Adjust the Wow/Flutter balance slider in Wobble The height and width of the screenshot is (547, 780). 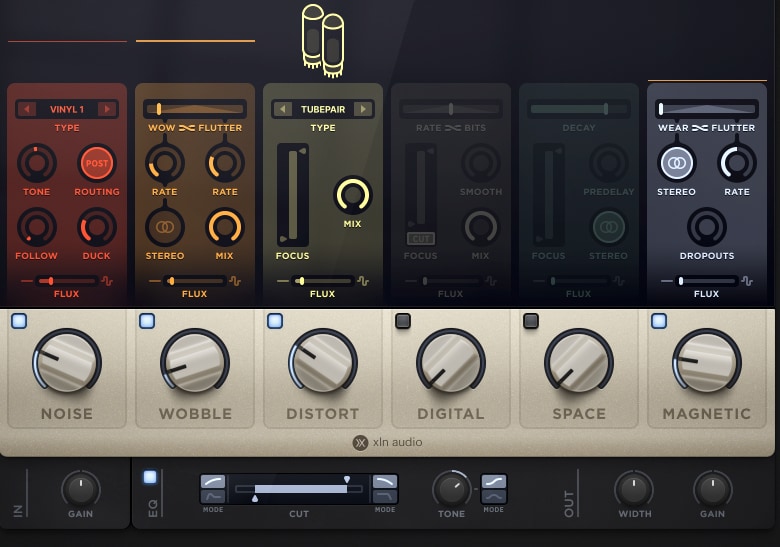195,109
